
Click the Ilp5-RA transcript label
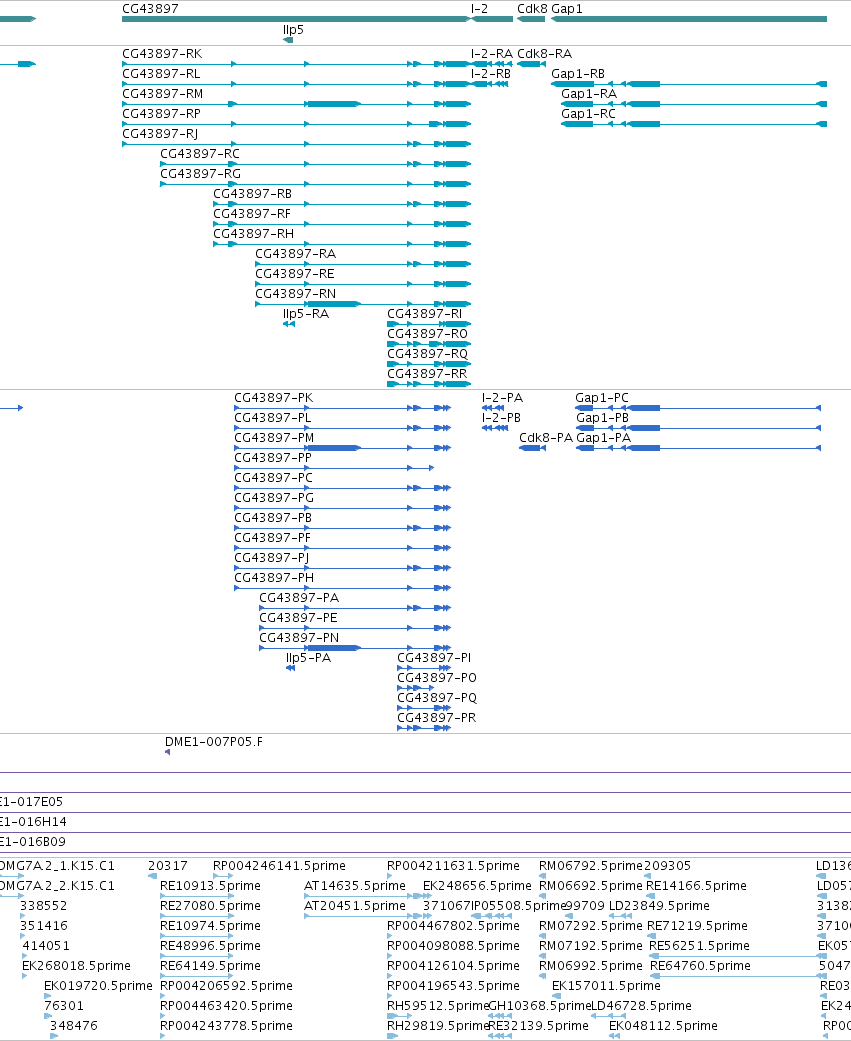(x=306, y=313)
